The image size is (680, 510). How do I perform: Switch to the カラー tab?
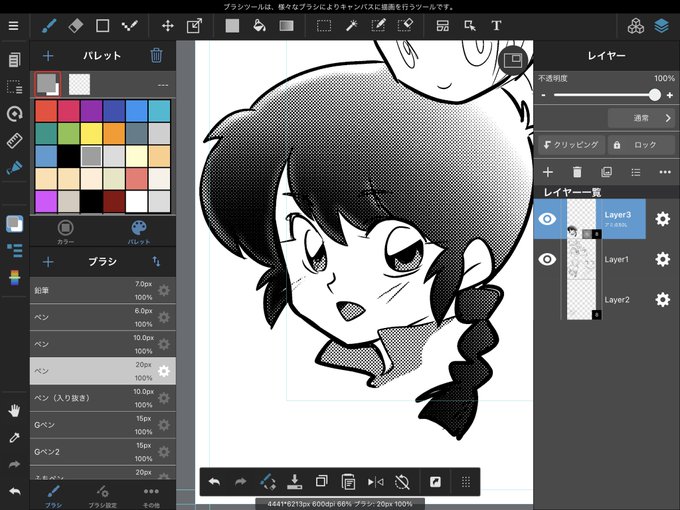click(x=65, y=232)
